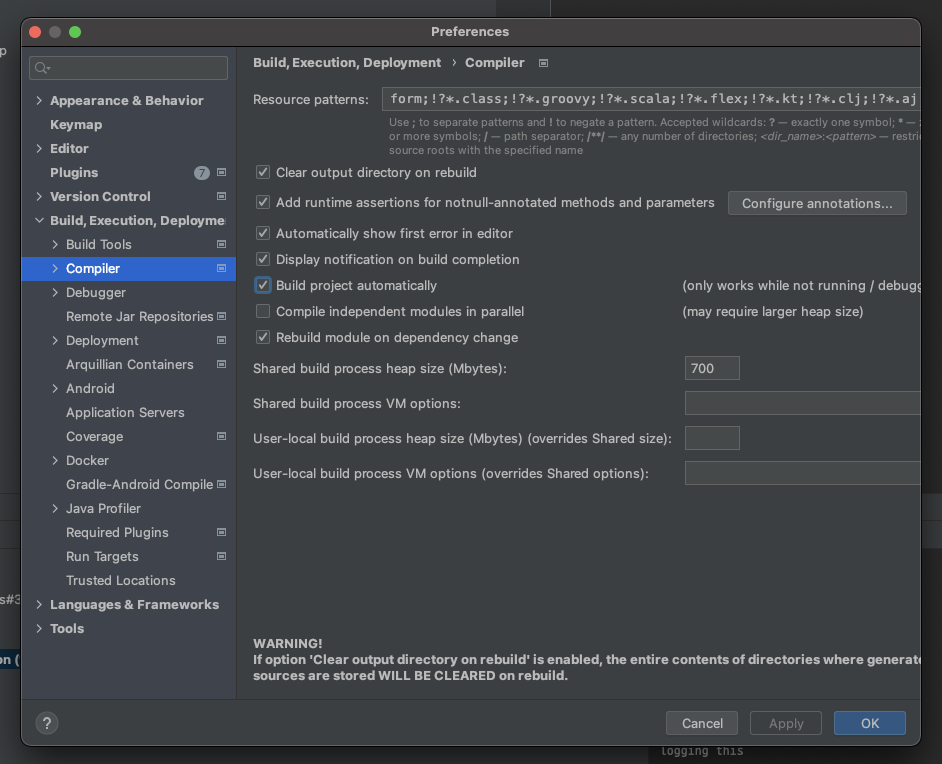
Task: Click project settings icon next to Coverage
Action: [221, 437]
